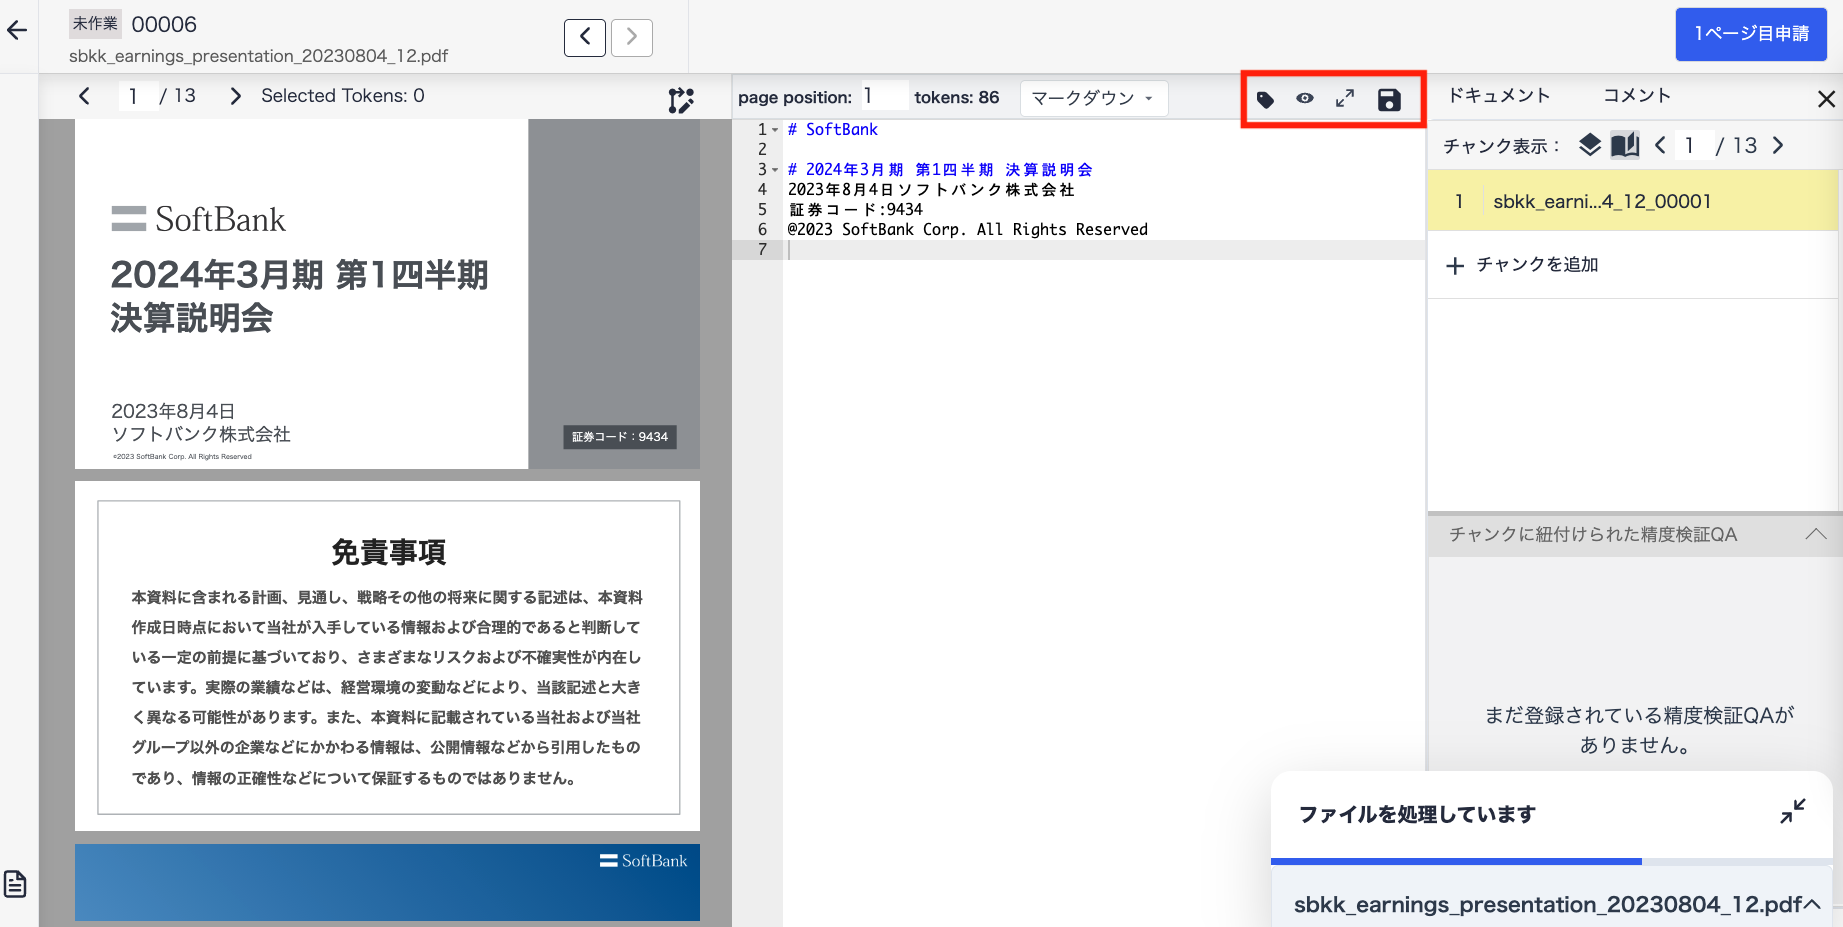
Task: Click the tokens: 86 counter
Action: tap(957, 97)
